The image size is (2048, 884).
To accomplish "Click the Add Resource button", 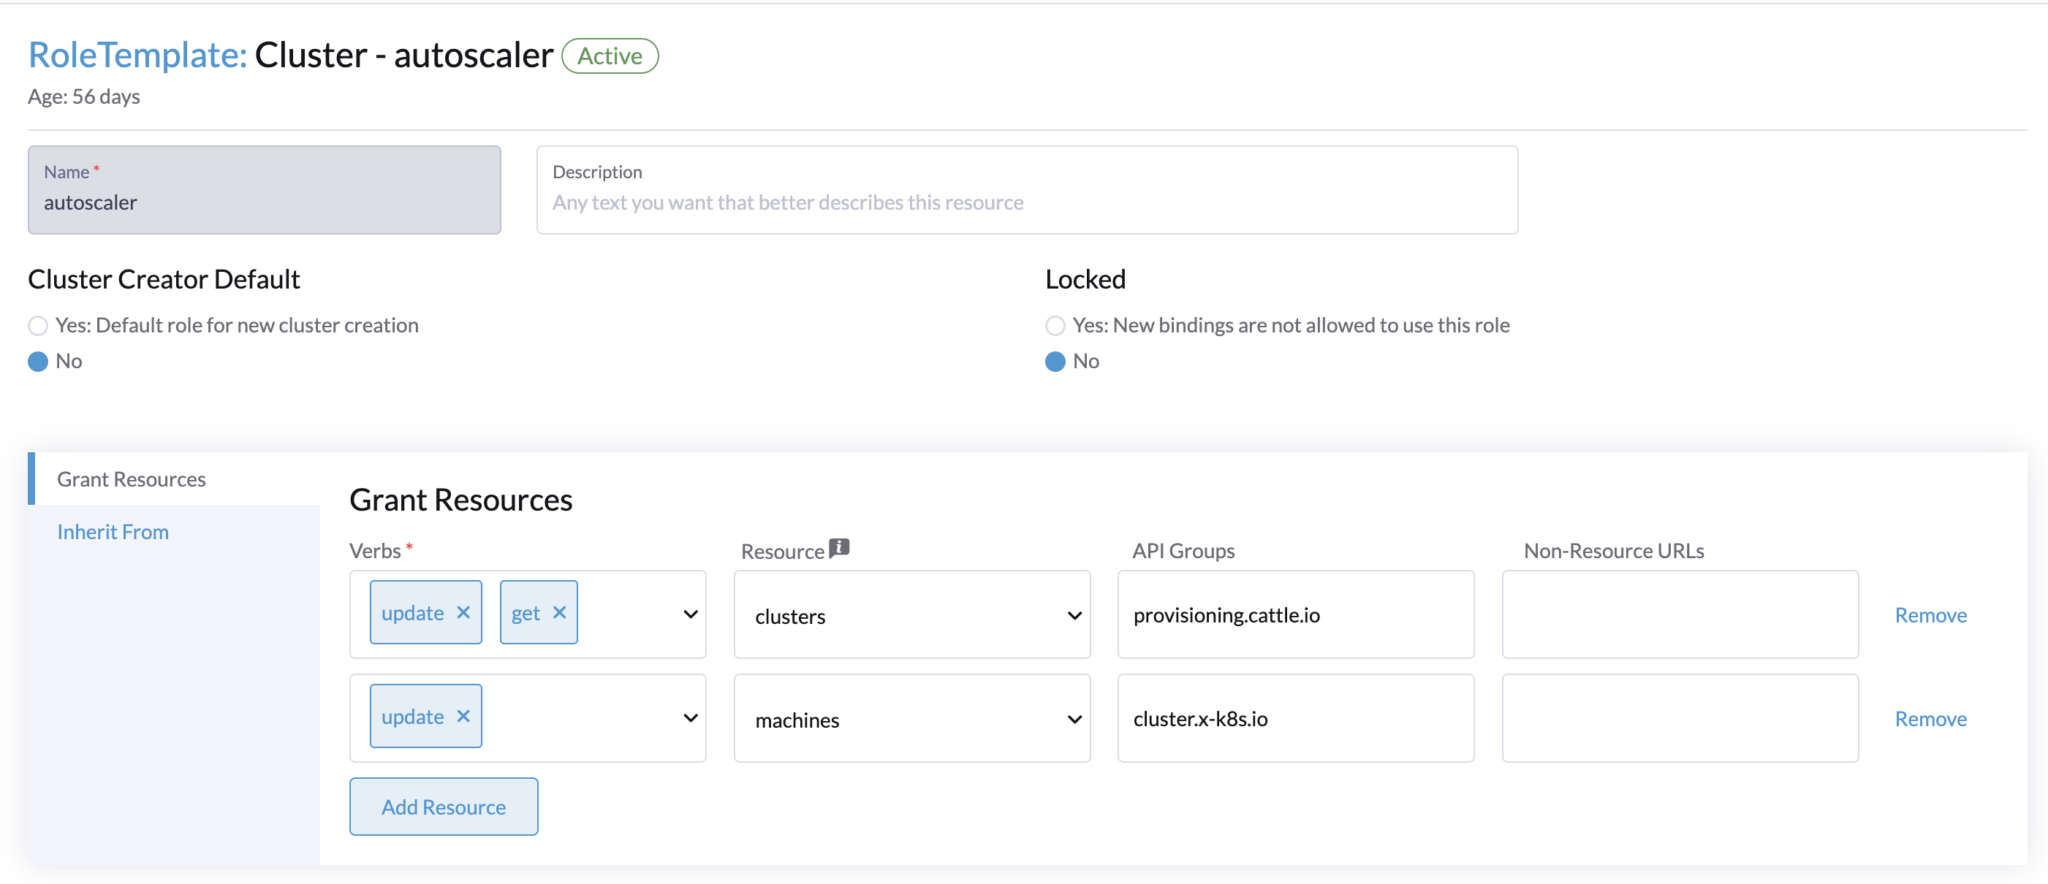I will coord(444,807).
